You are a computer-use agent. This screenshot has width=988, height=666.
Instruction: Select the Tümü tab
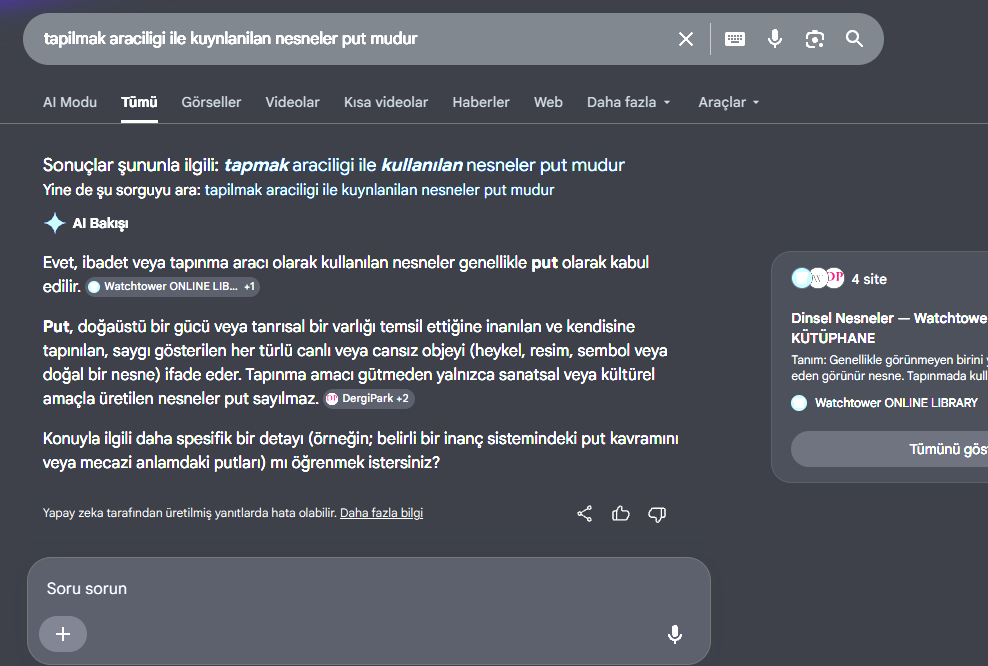click(139, 102)
